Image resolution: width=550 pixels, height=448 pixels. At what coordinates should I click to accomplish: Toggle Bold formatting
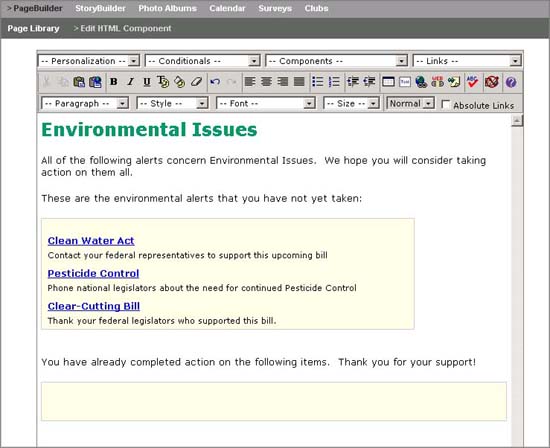coord(113,82)
